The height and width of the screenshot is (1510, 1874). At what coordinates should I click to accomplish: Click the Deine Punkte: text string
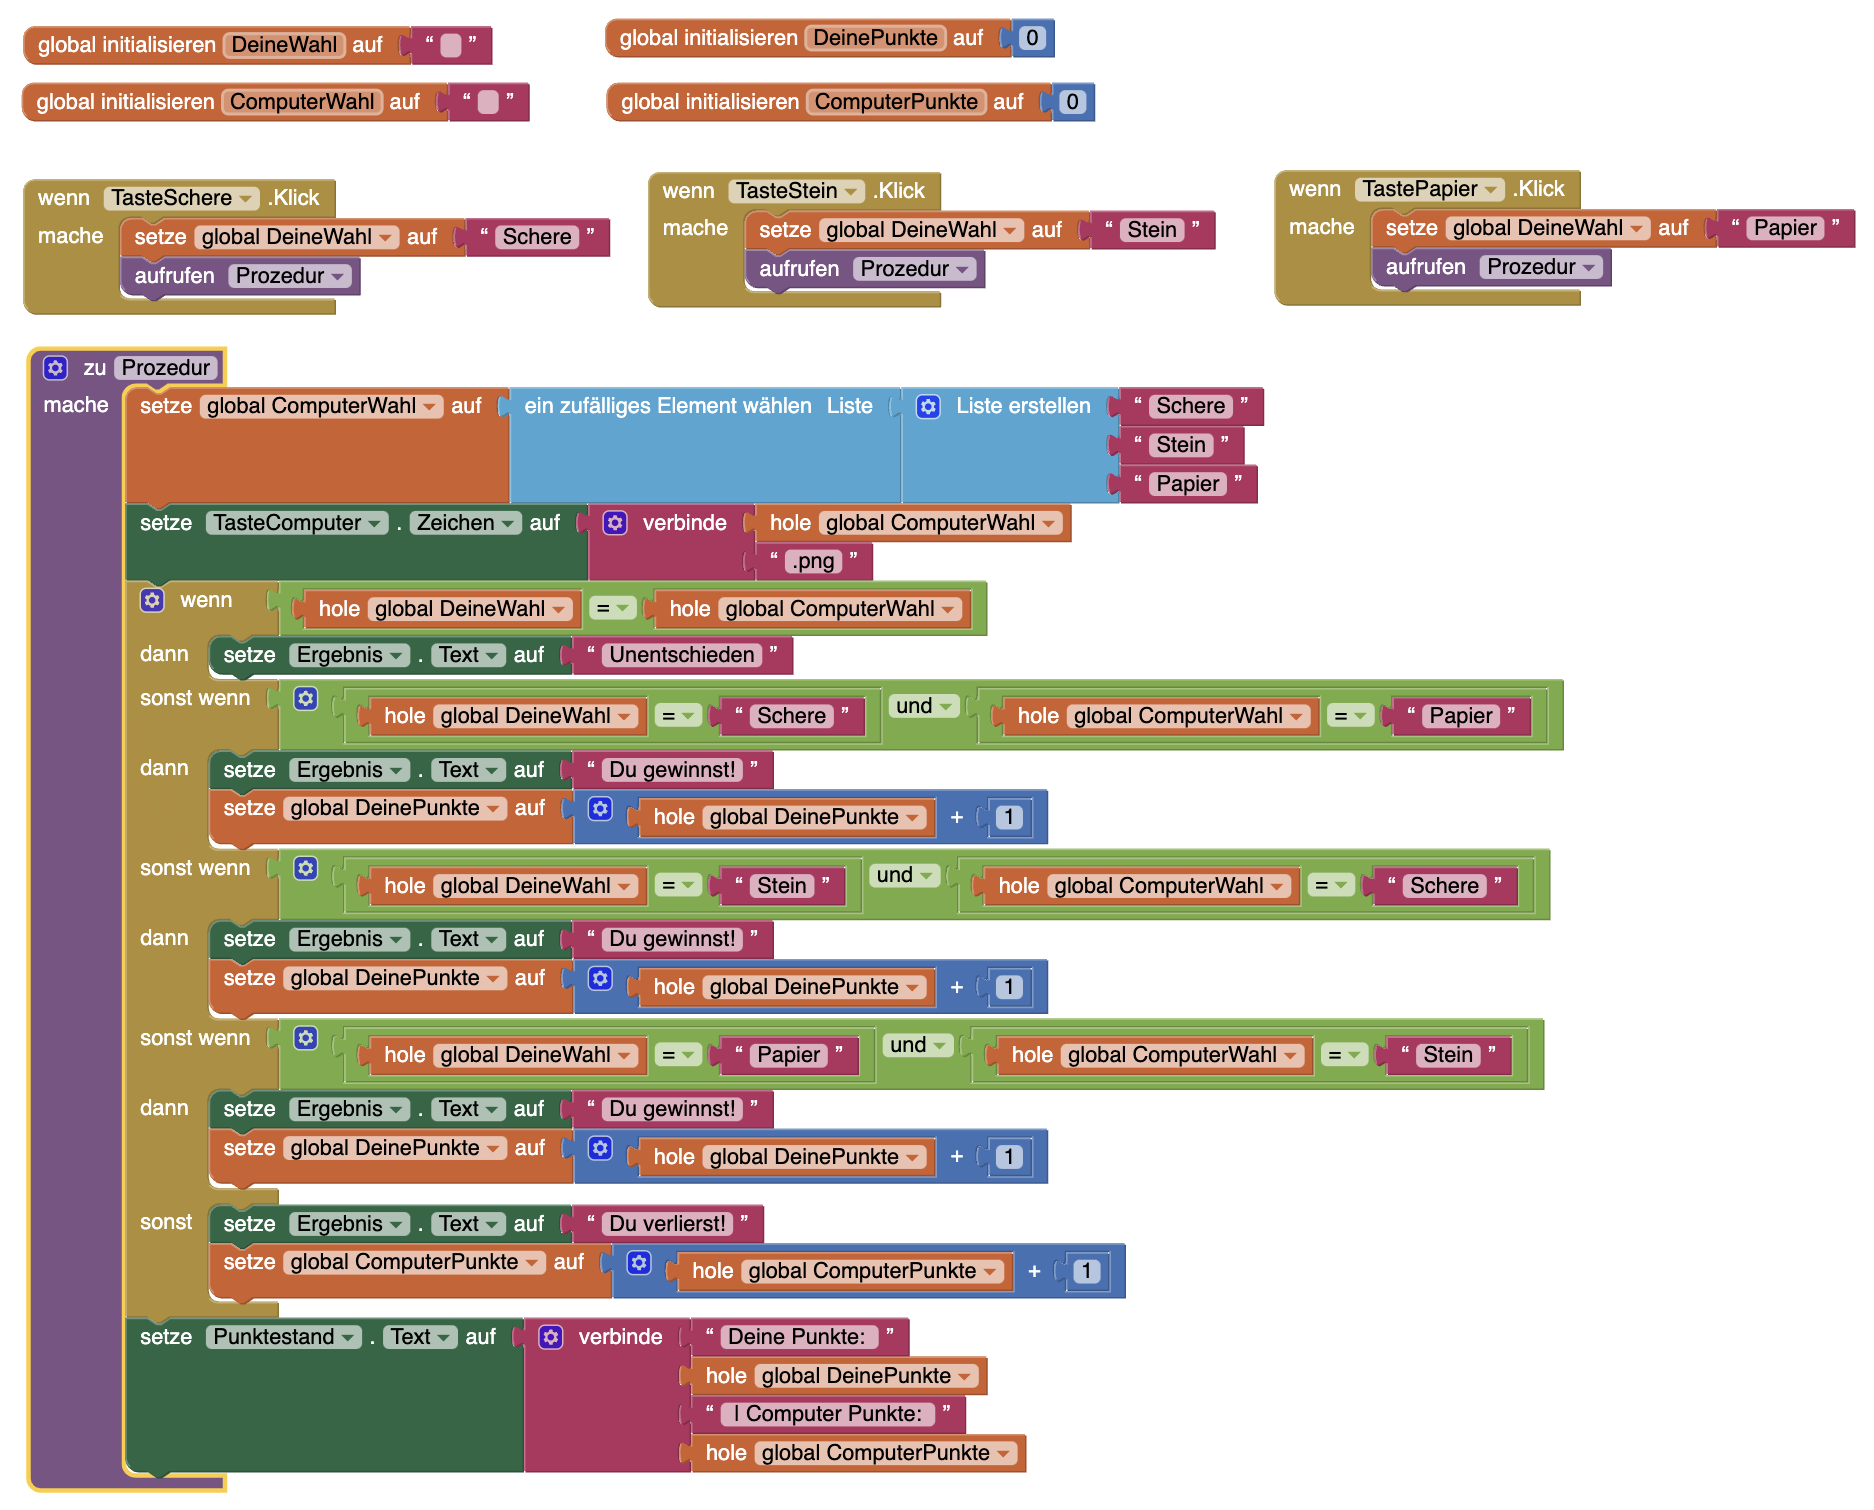[795, 1337]
